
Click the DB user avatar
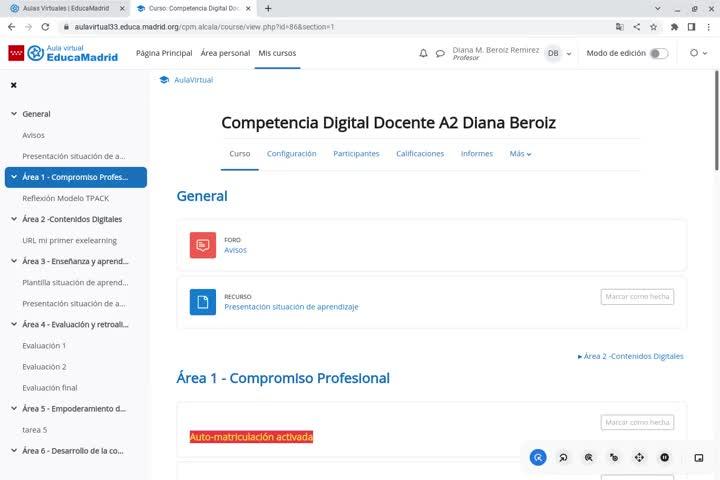[553, 53]
